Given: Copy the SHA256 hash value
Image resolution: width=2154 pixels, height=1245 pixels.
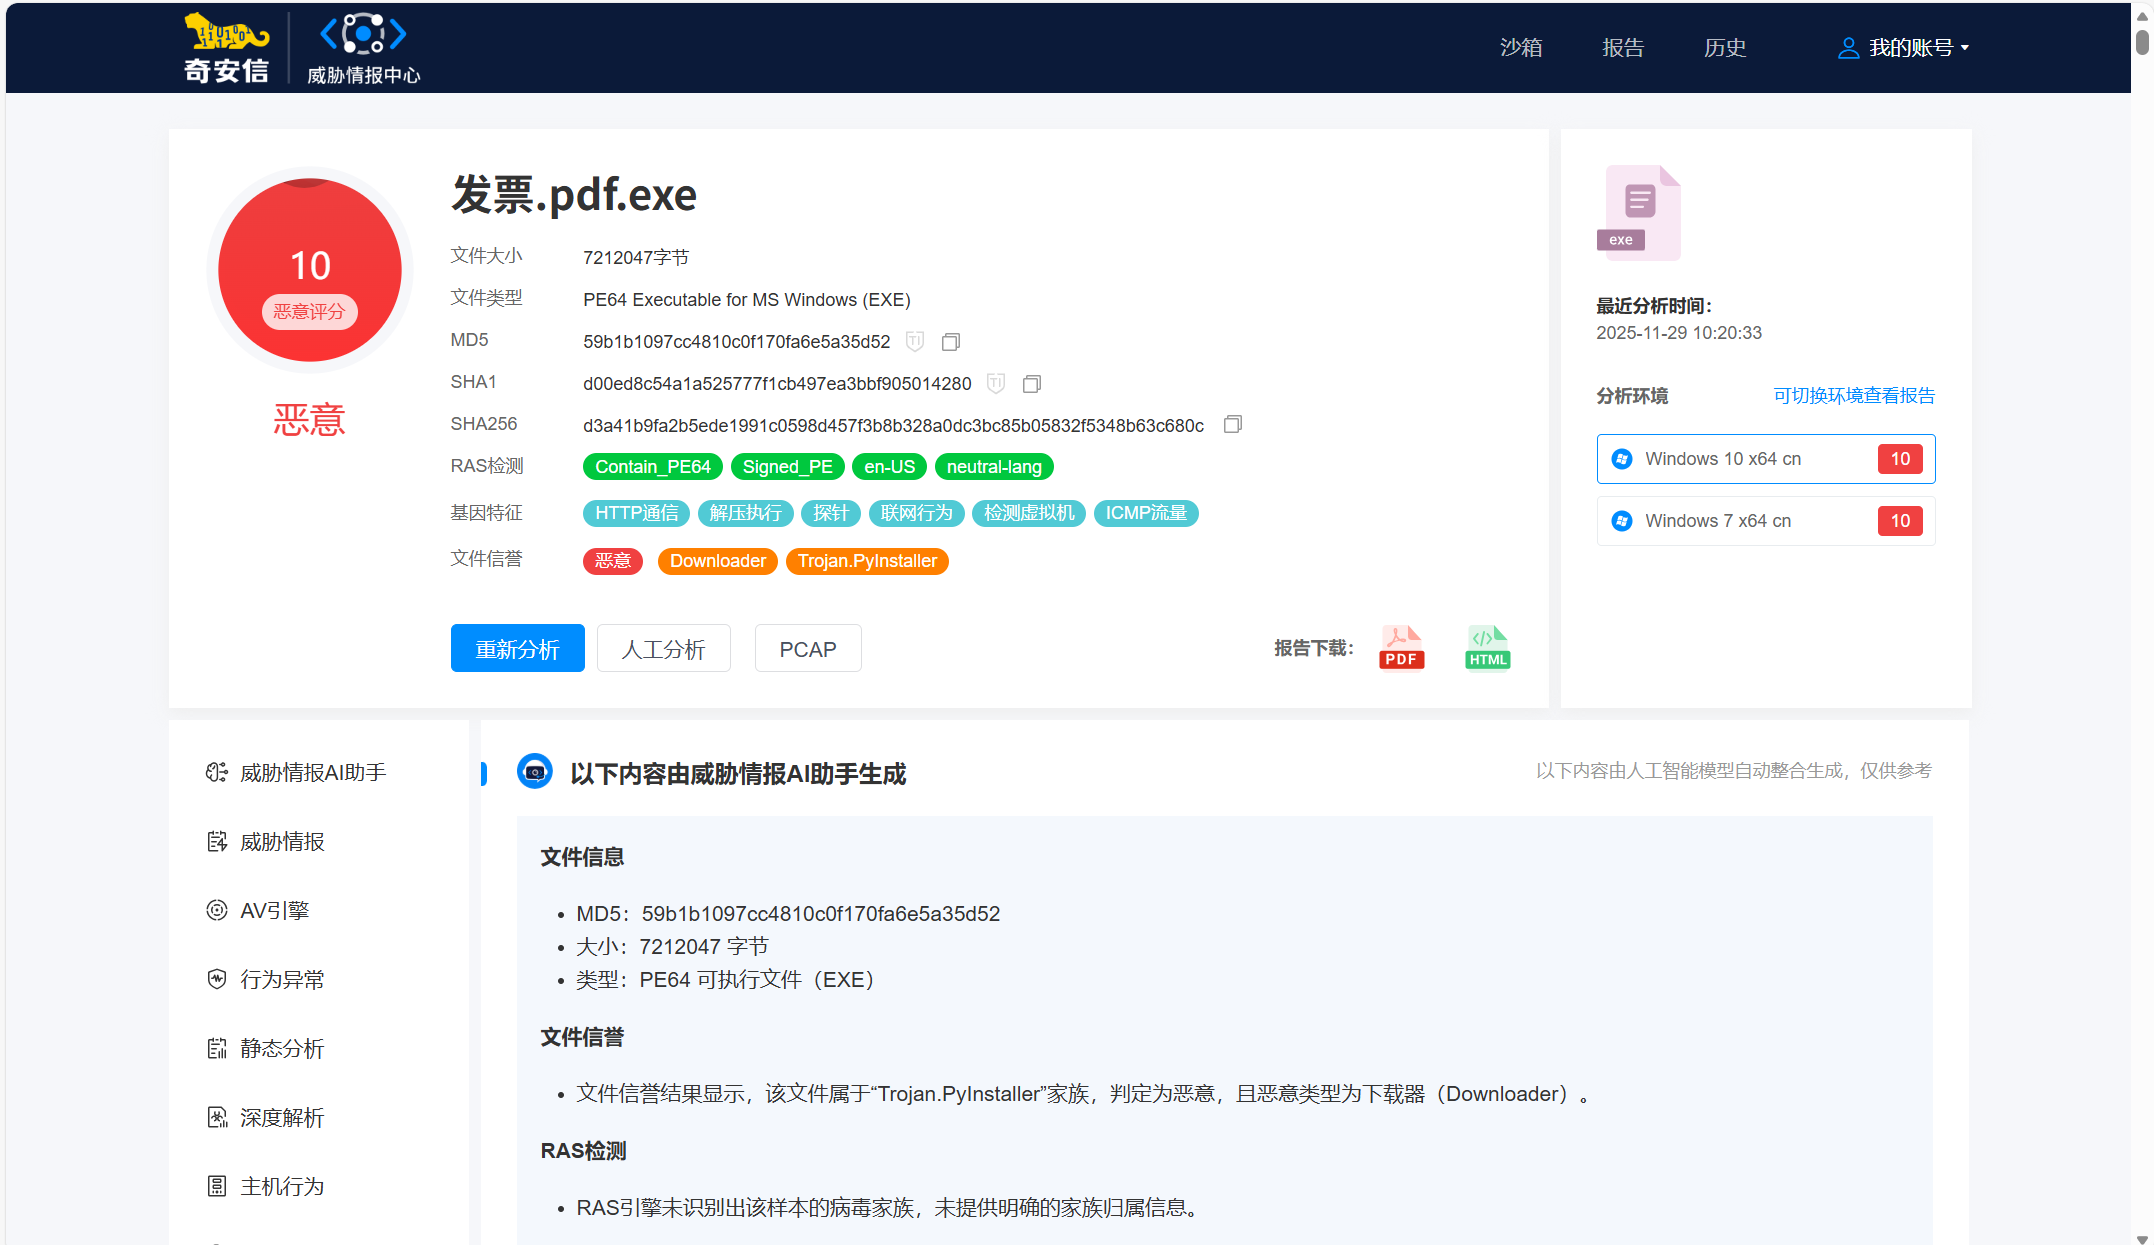Looking at the screenshot, I should pyautogui.click(x=1232, y=425).
